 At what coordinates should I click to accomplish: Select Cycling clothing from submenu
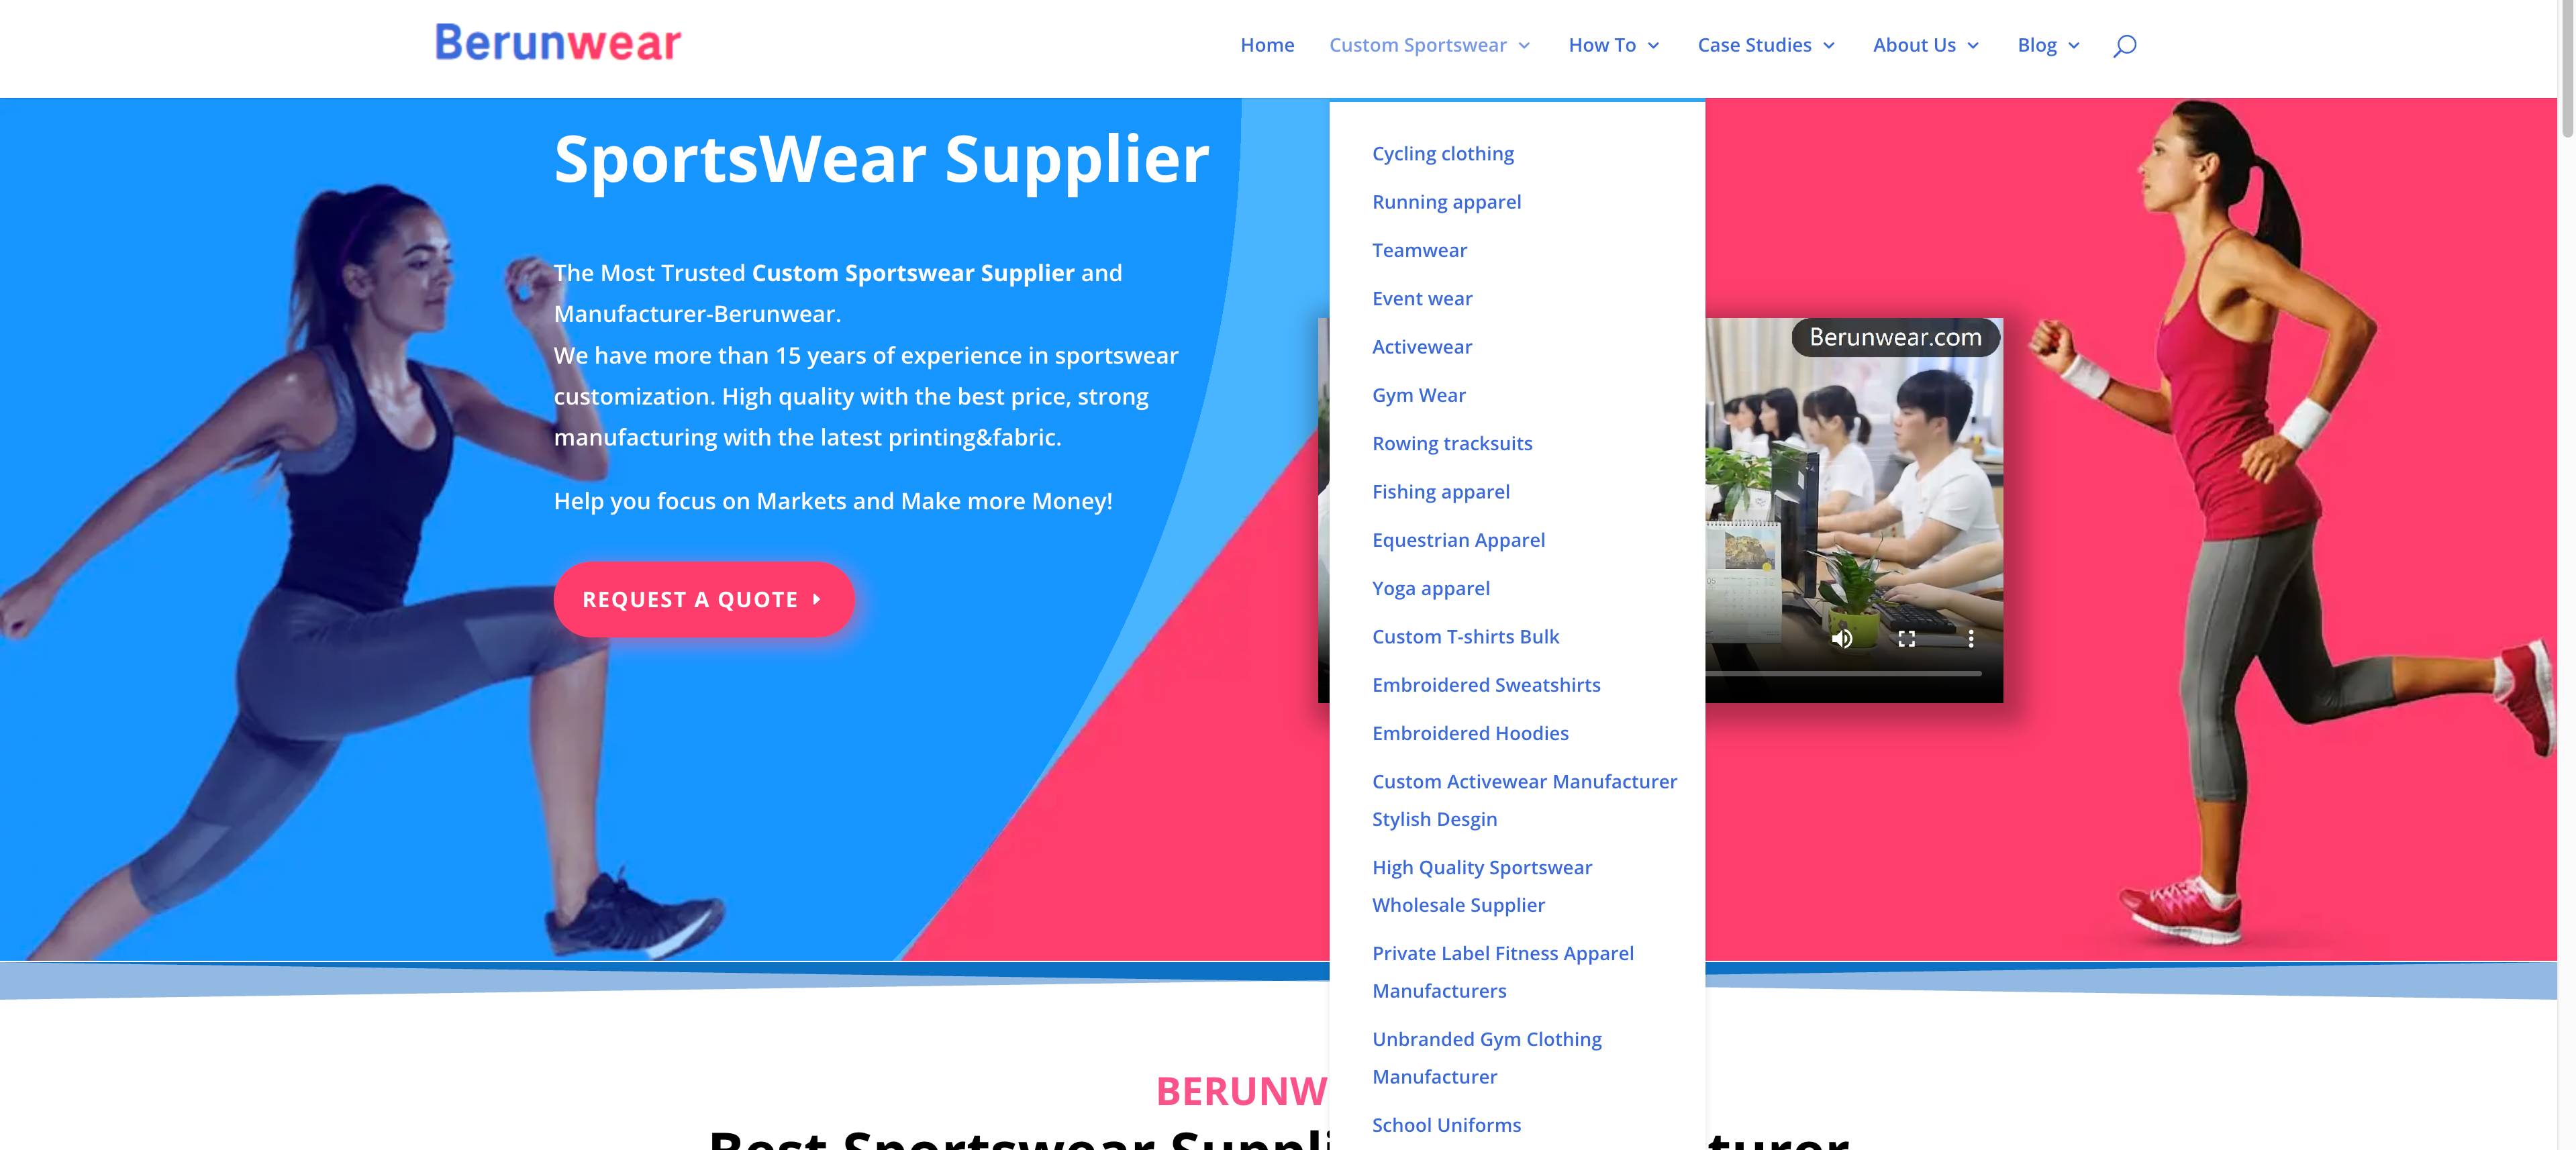(1443, 154)
